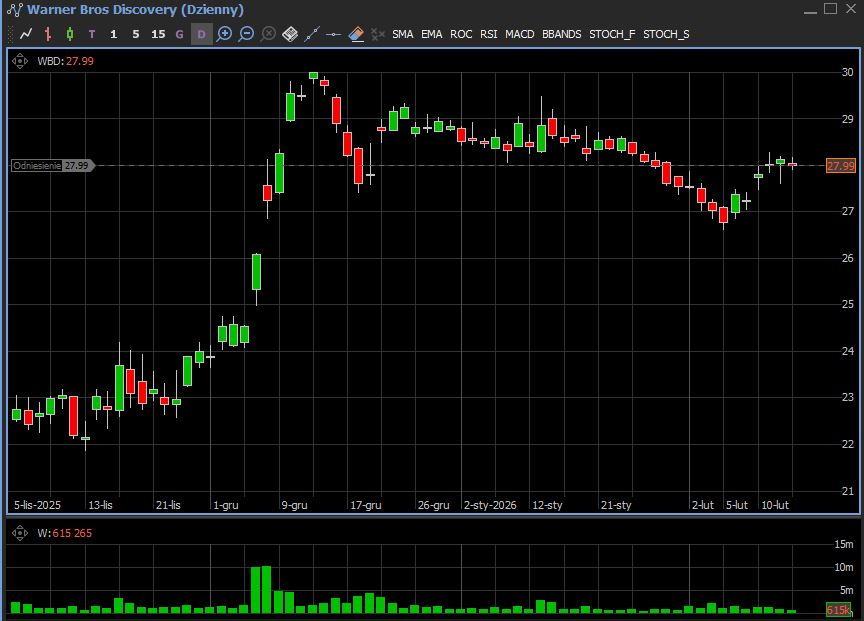Add the STOCH_F indicator

tap(611, 34)
